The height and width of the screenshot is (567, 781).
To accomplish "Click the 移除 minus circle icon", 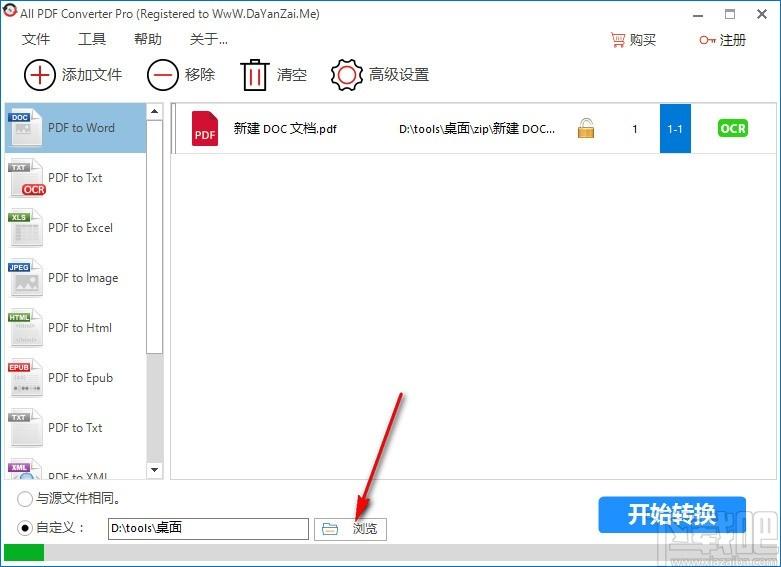I will (x=162, y=75).
